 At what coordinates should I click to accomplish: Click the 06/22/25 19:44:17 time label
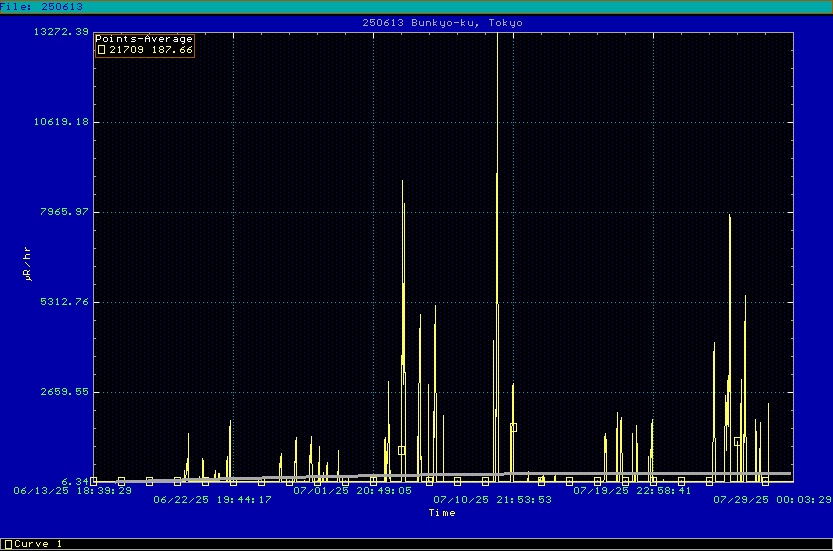click(212, 500)
